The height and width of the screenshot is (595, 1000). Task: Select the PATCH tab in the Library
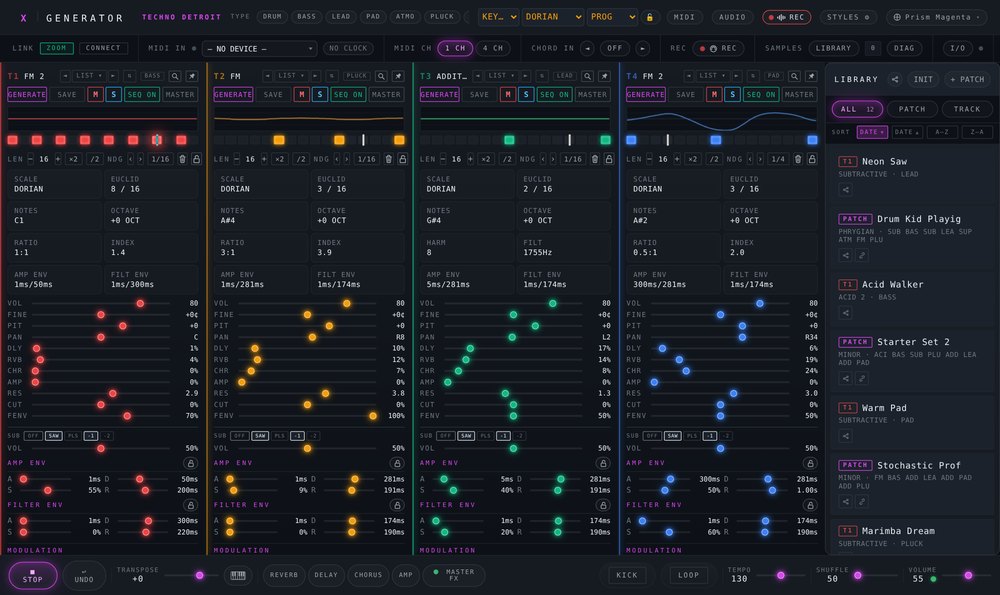[x=912, y=109]
